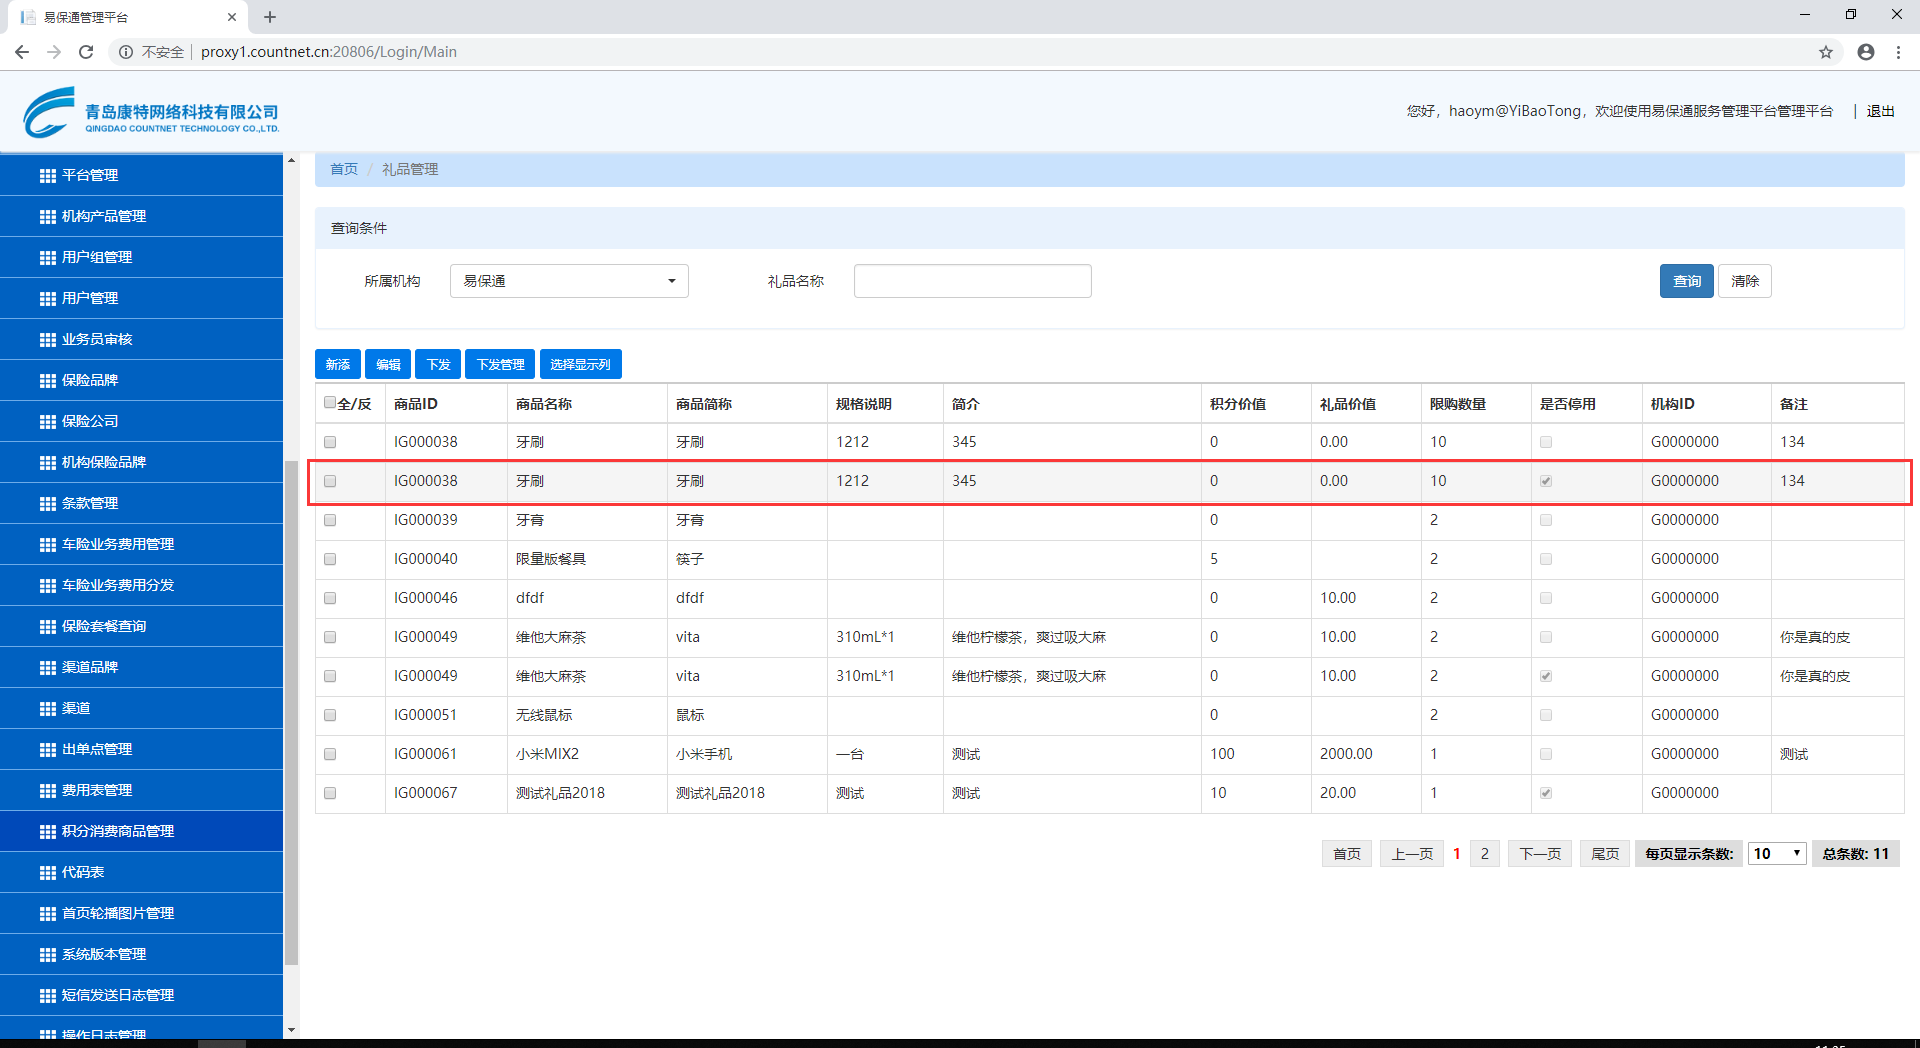Image resolution: width=1920 pixels, height=1048 pixels.
Task: Click the 查询 search button
Action: point(1686,281)
